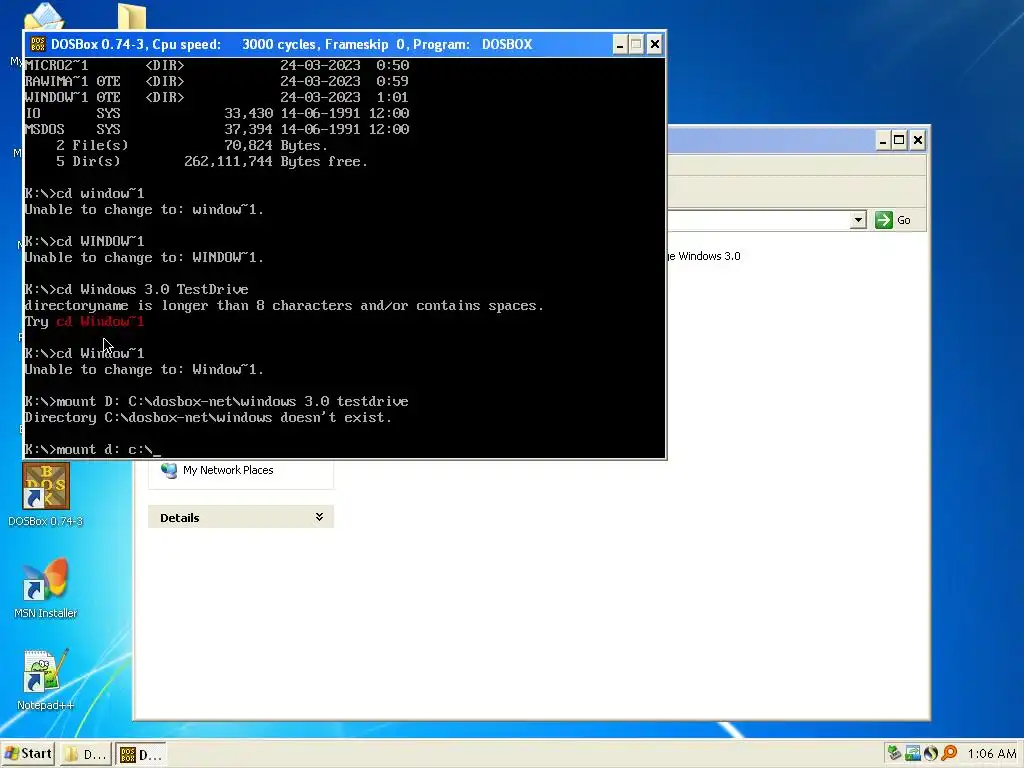Minimize the DOSBox window
The width and height of the screenshot is (1024, 768).
point(620,44)
